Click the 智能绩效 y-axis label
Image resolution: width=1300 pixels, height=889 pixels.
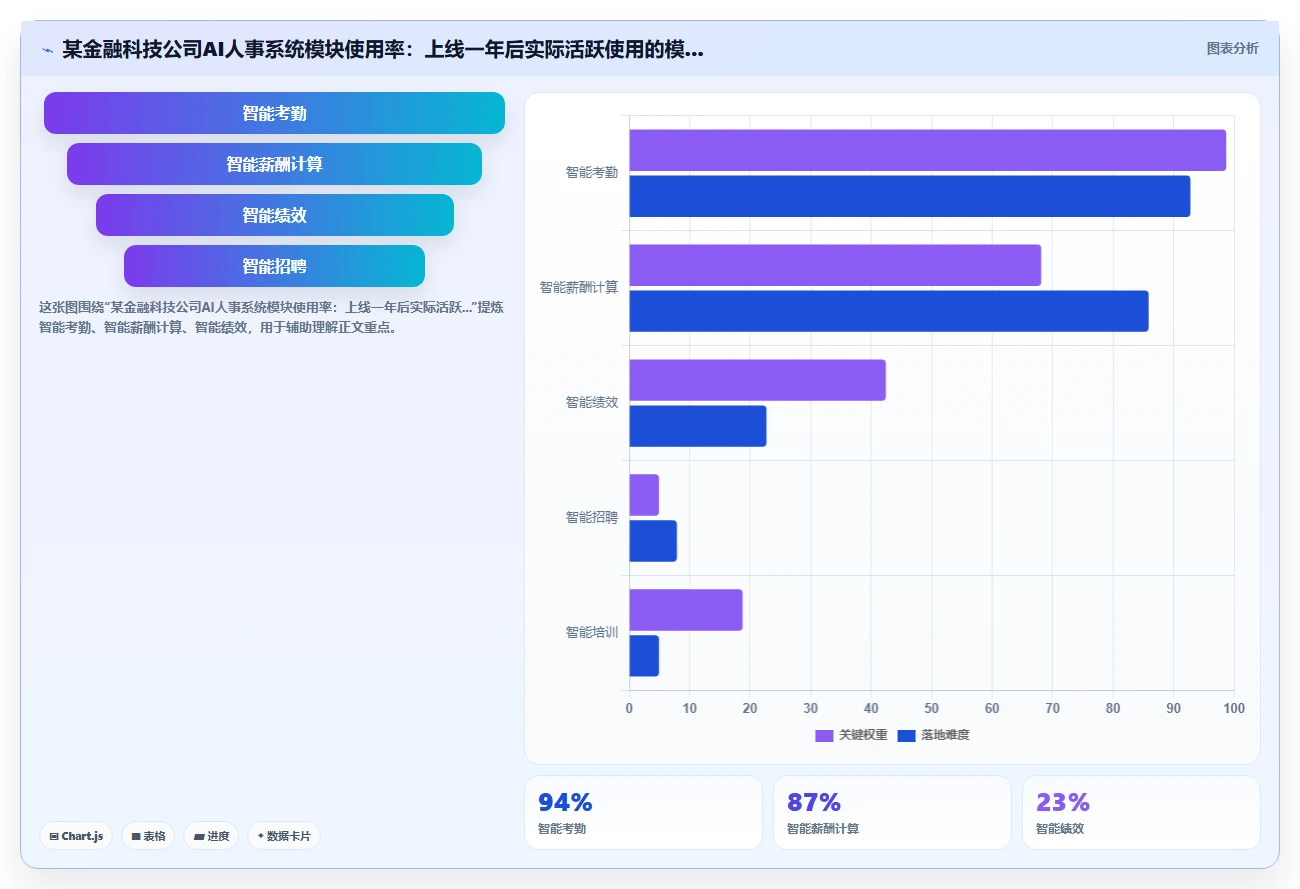click(591, 402)
